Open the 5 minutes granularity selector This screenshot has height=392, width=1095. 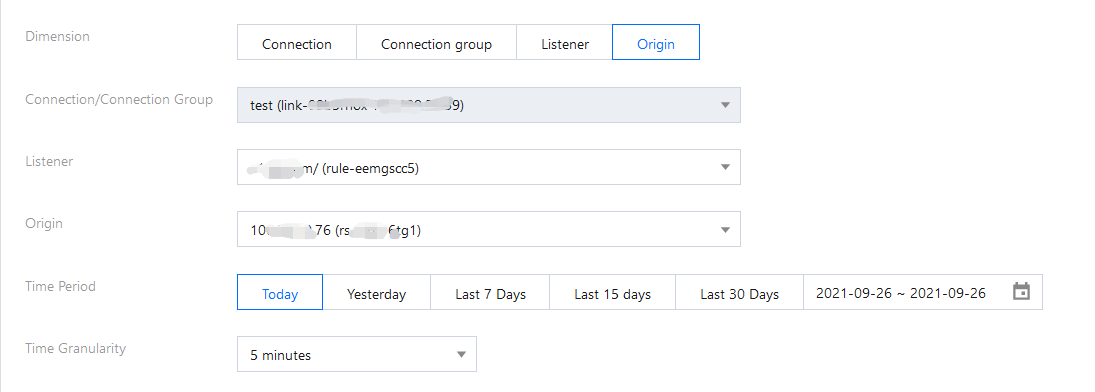click(x=357, y=354)
